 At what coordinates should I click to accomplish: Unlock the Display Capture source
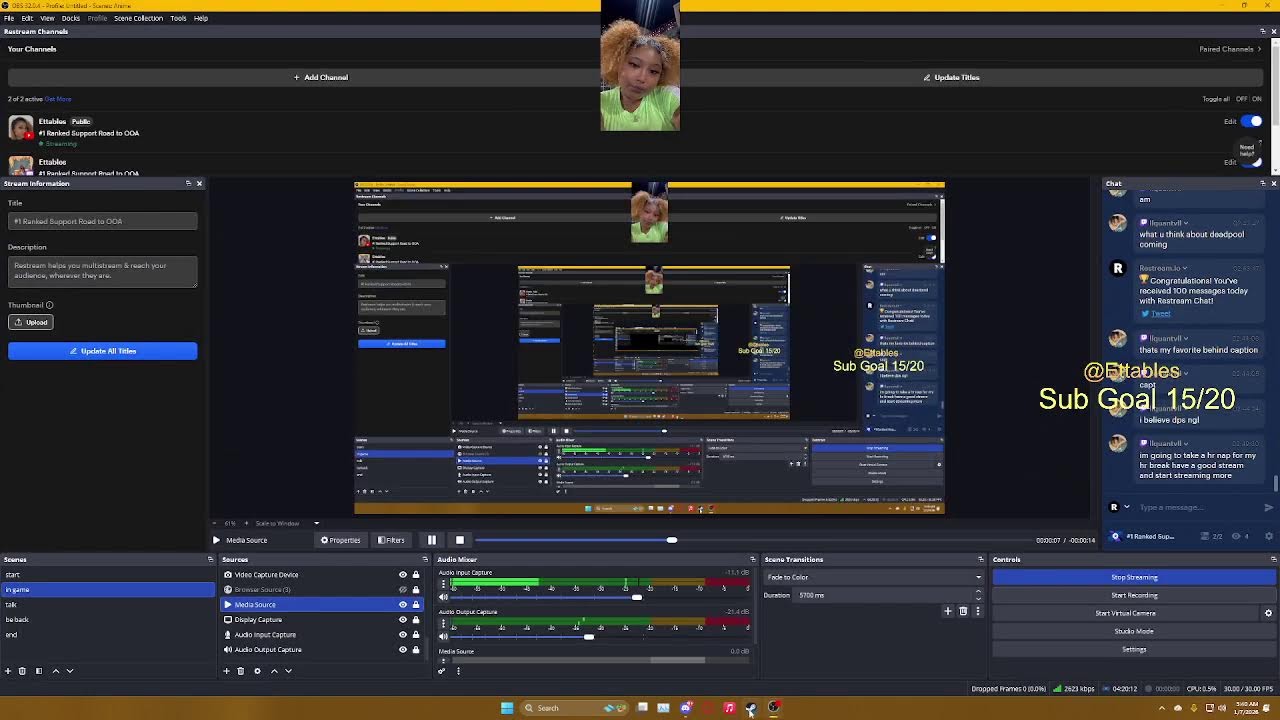416,620
